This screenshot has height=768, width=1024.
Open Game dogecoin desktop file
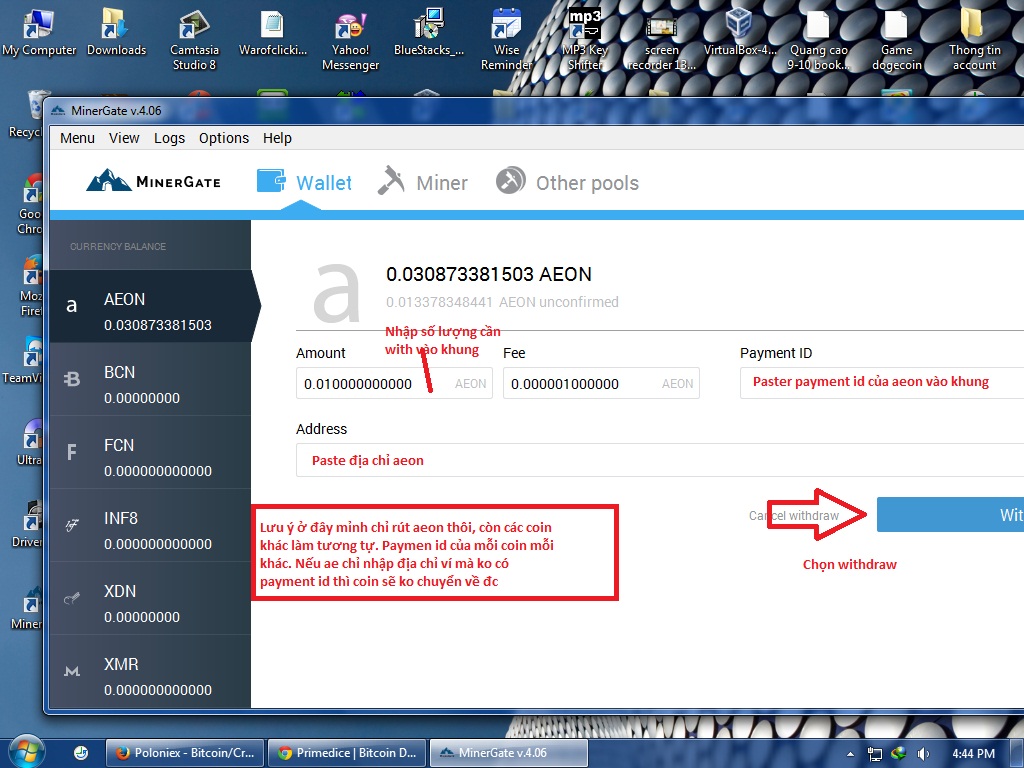point(896,39)
